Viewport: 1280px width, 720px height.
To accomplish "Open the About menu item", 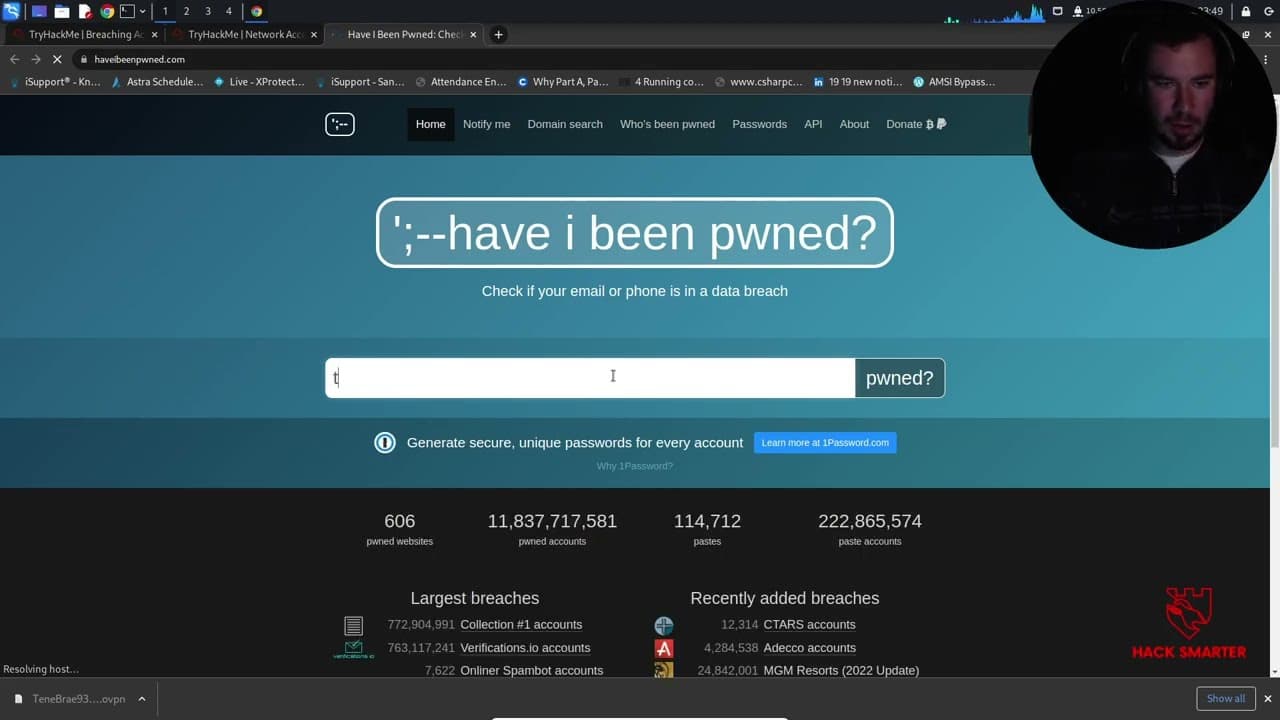I will [x=854, y=124].
